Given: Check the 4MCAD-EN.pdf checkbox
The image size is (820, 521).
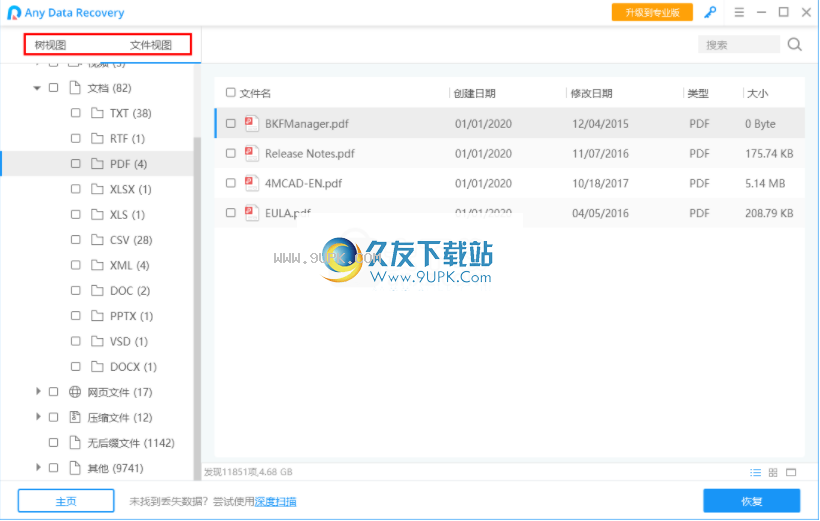Looking at the screenshot, I should click(x=231, y=183).
